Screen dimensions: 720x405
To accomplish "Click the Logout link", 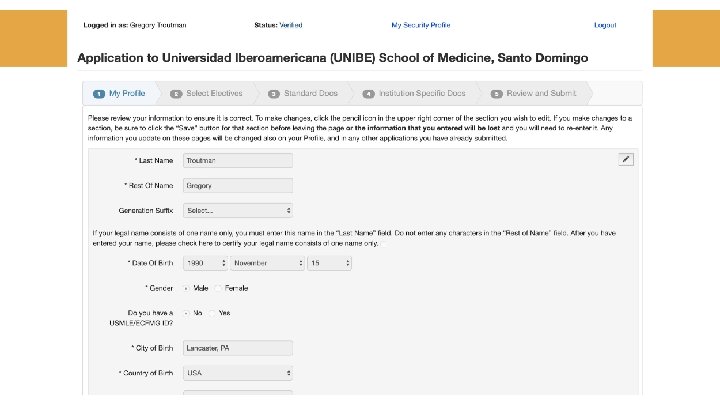I will pos(605,25).
